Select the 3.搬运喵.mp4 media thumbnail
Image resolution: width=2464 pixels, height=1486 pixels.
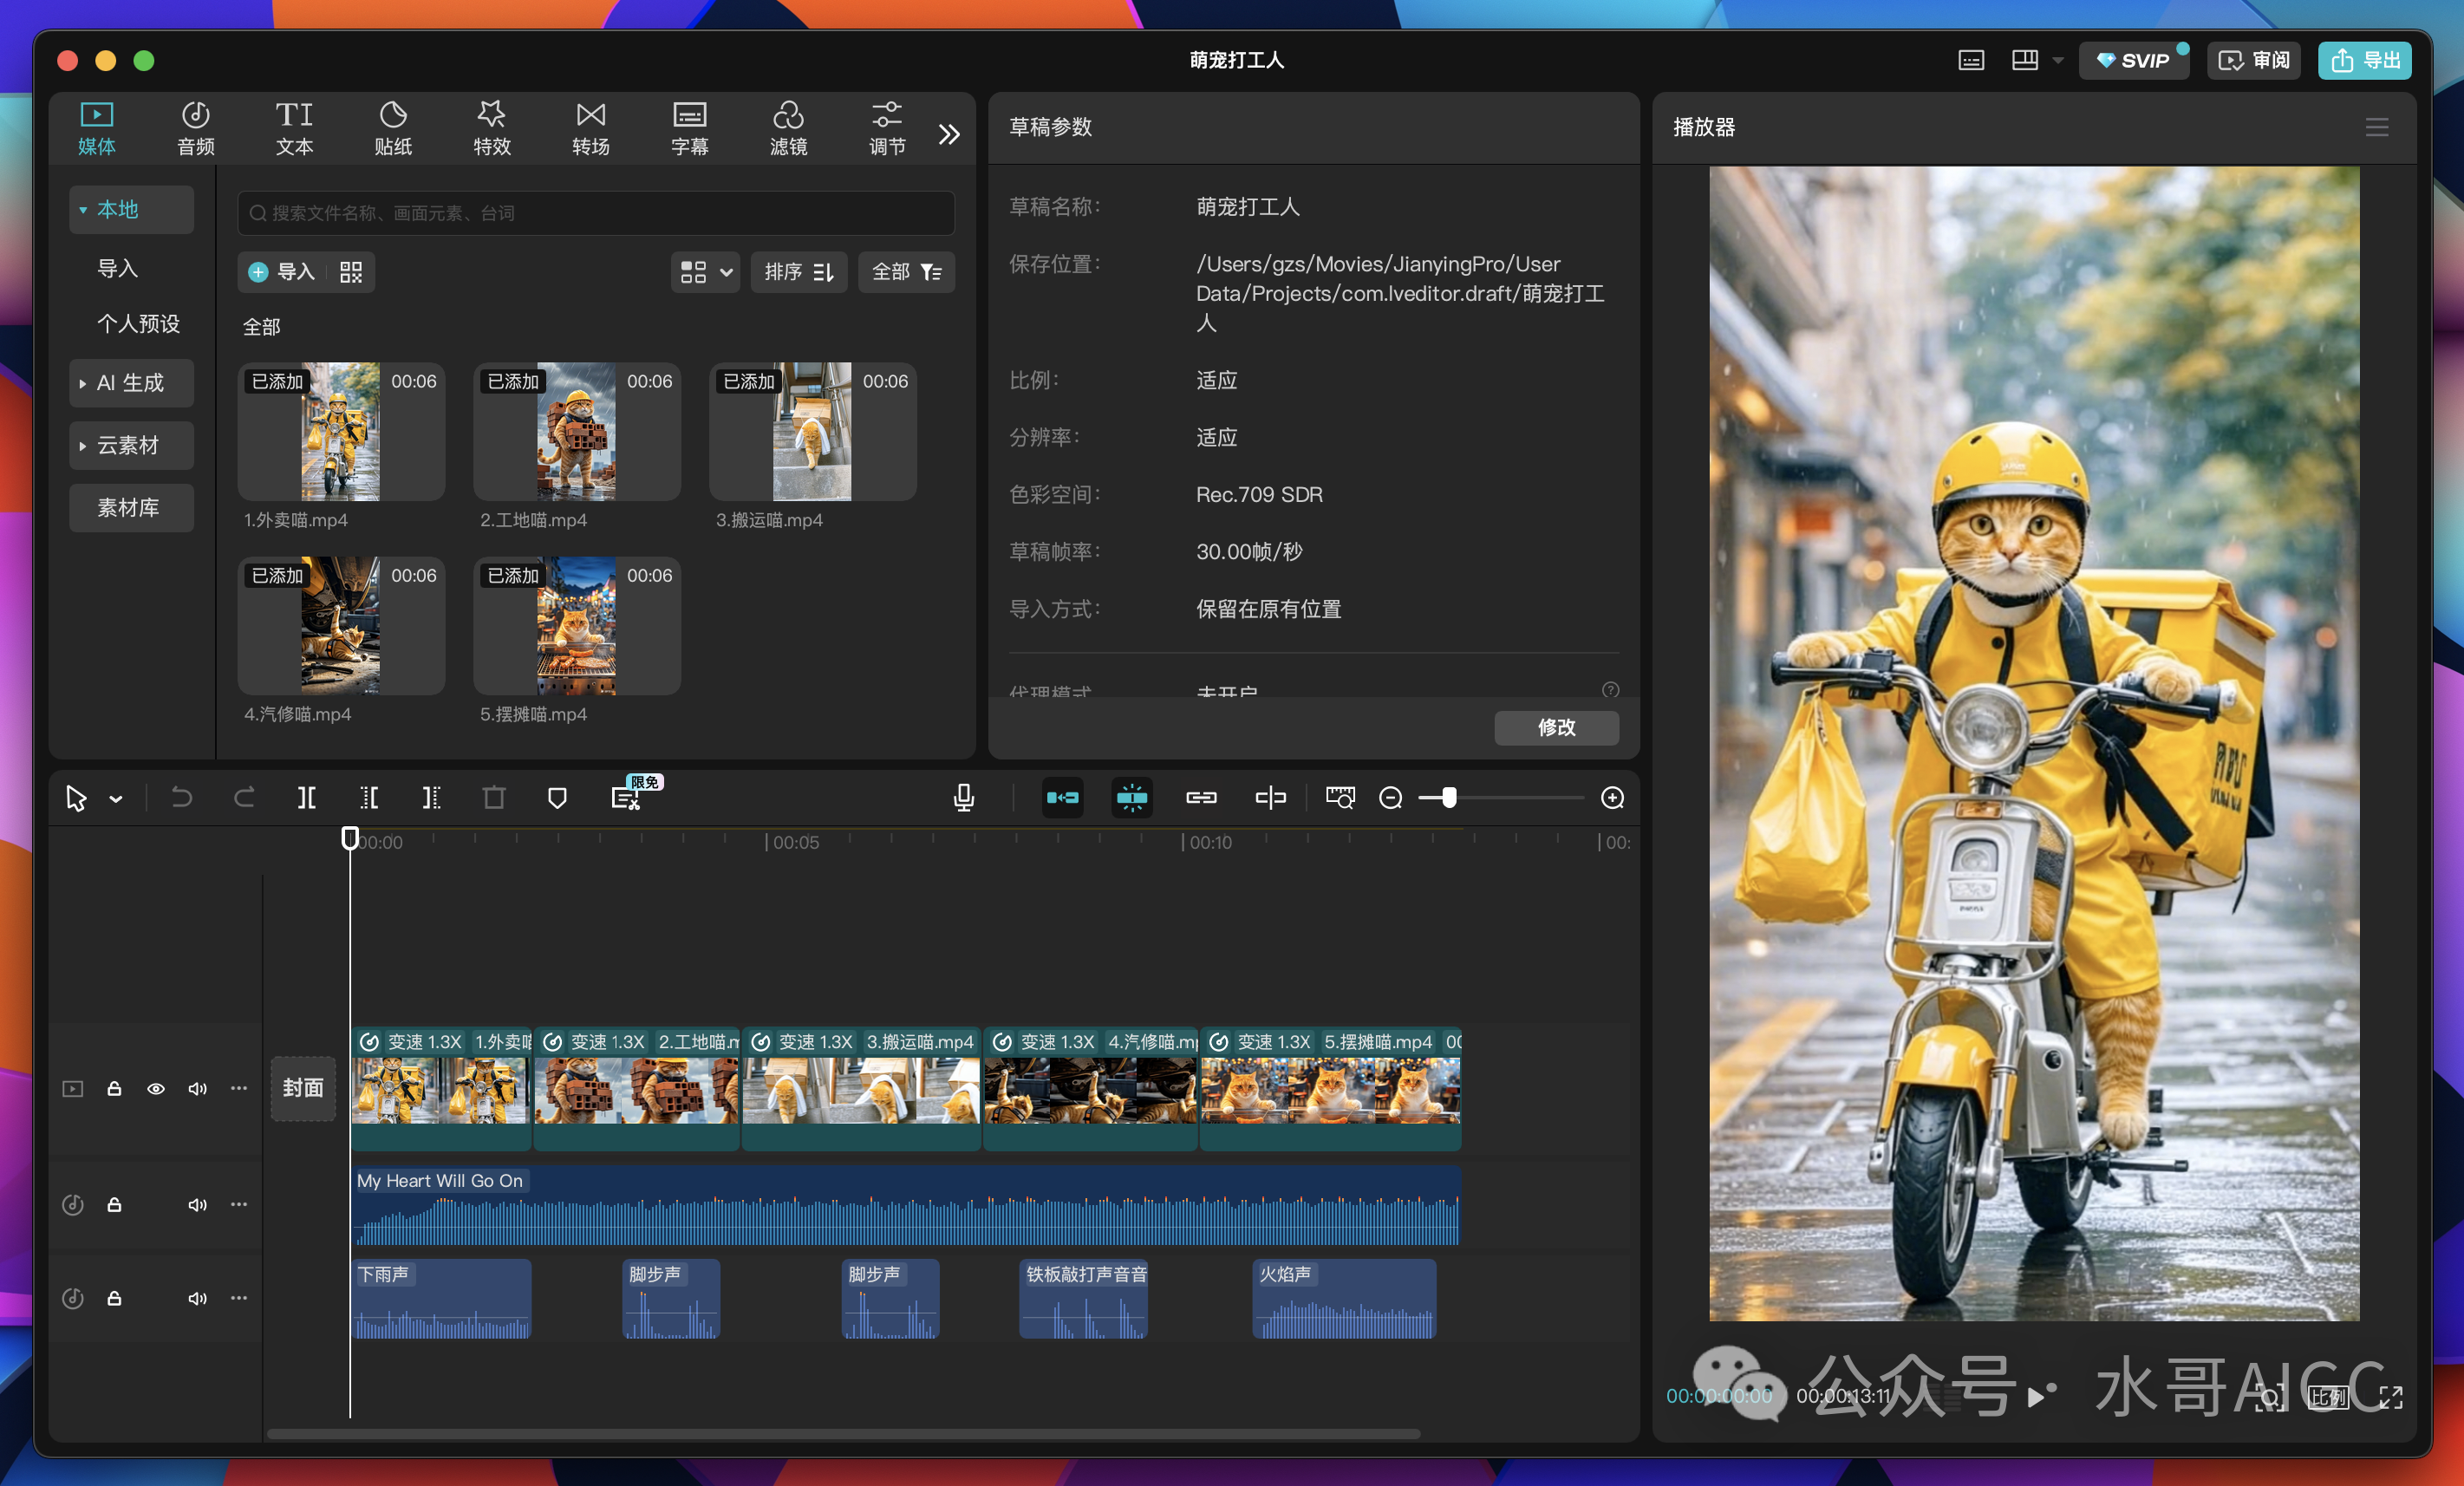pyautogui.click(x=812, y=432)
